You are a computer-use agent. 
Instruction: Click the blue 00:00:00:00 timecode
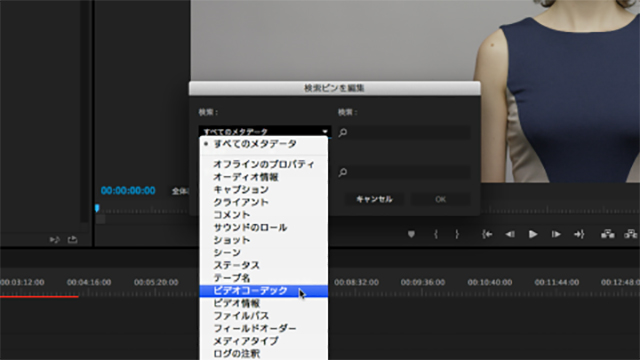128,191
